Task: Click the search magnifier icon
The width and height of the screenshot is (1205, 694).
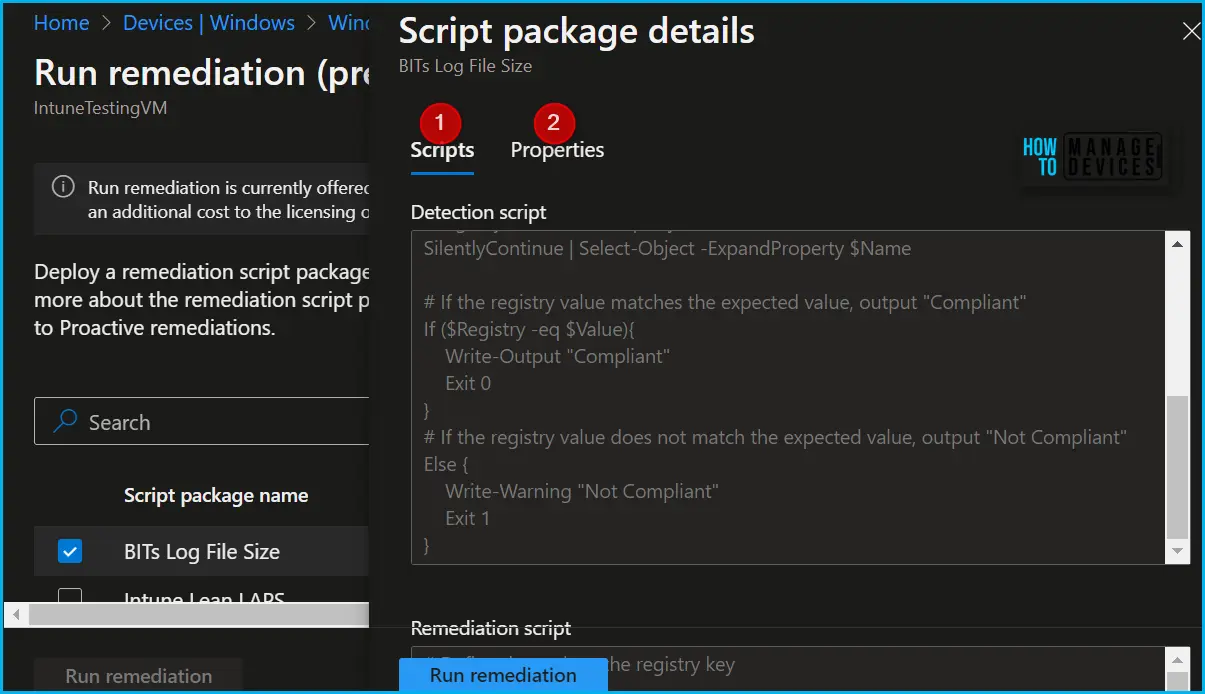Action: [x=65, y=422]
